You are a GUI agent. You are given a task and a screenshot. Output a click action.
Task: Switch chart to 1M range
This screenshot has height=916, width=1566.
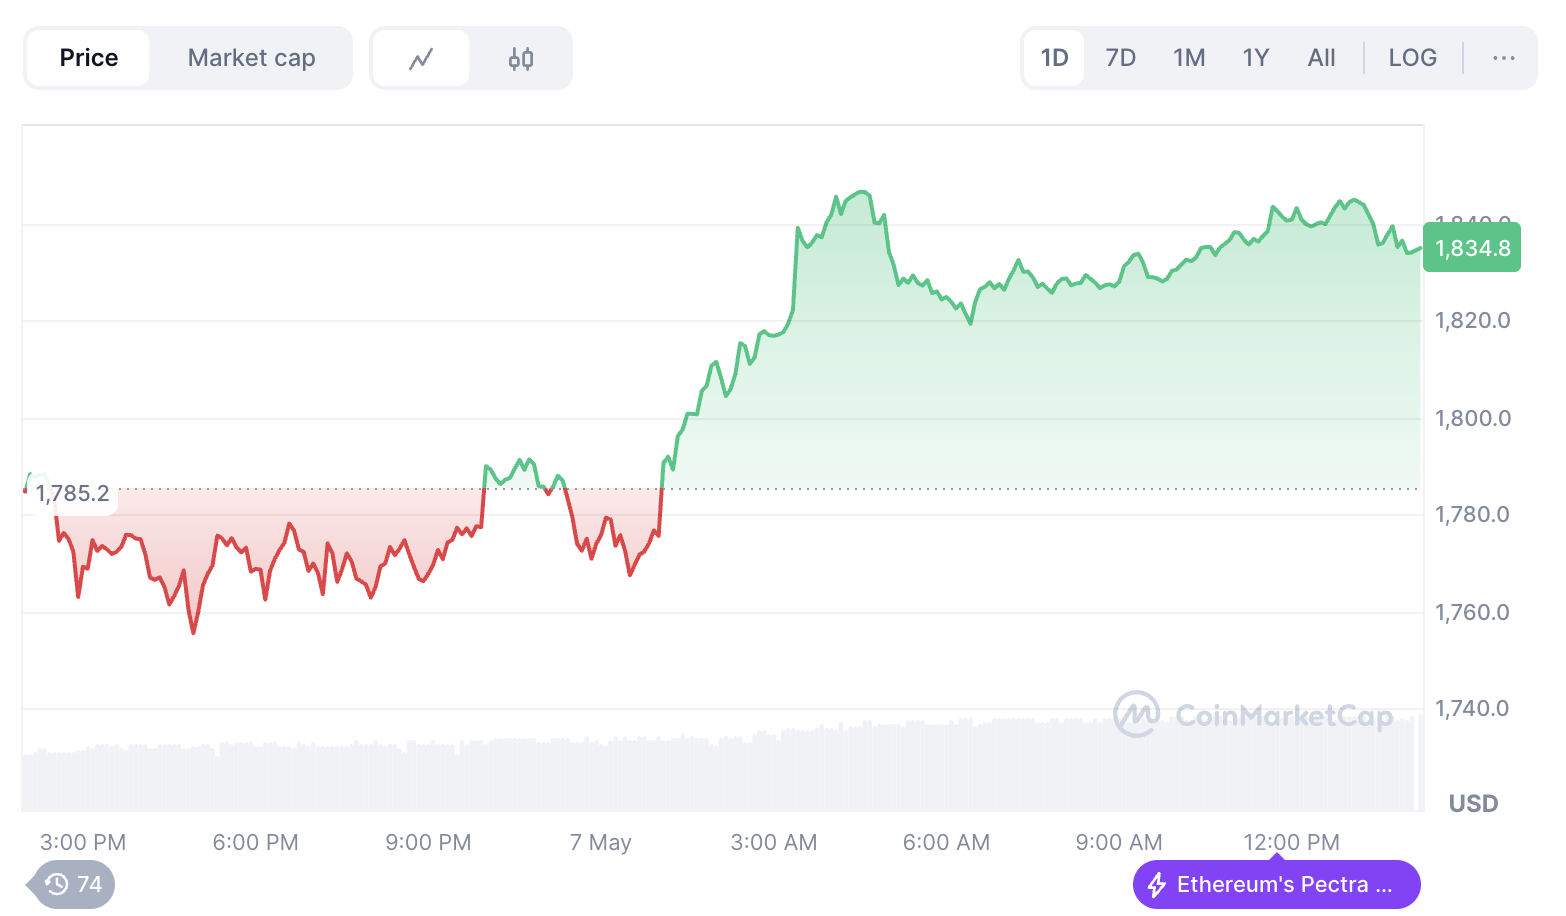[1189, 58]
